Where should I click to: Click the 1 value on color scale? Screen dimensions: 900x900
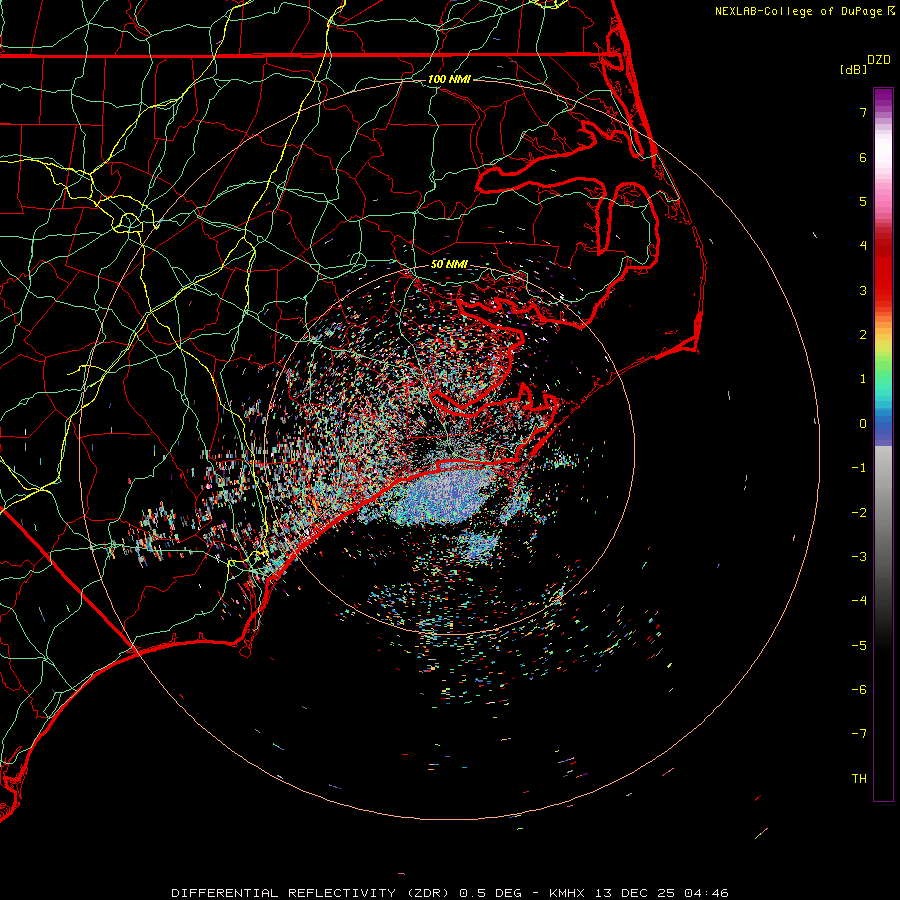[x=863, y=379]
